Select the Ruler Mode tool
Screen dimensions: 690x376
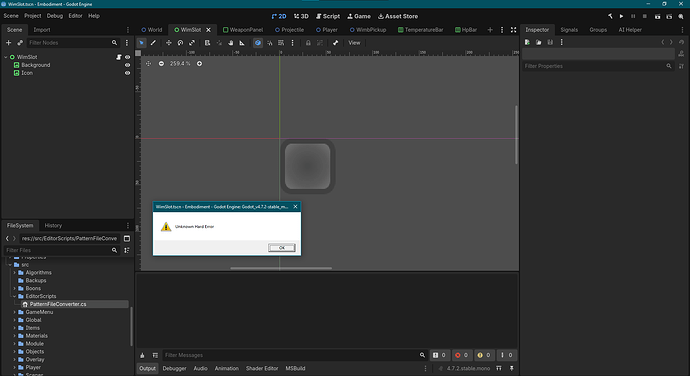coord(242,43)
